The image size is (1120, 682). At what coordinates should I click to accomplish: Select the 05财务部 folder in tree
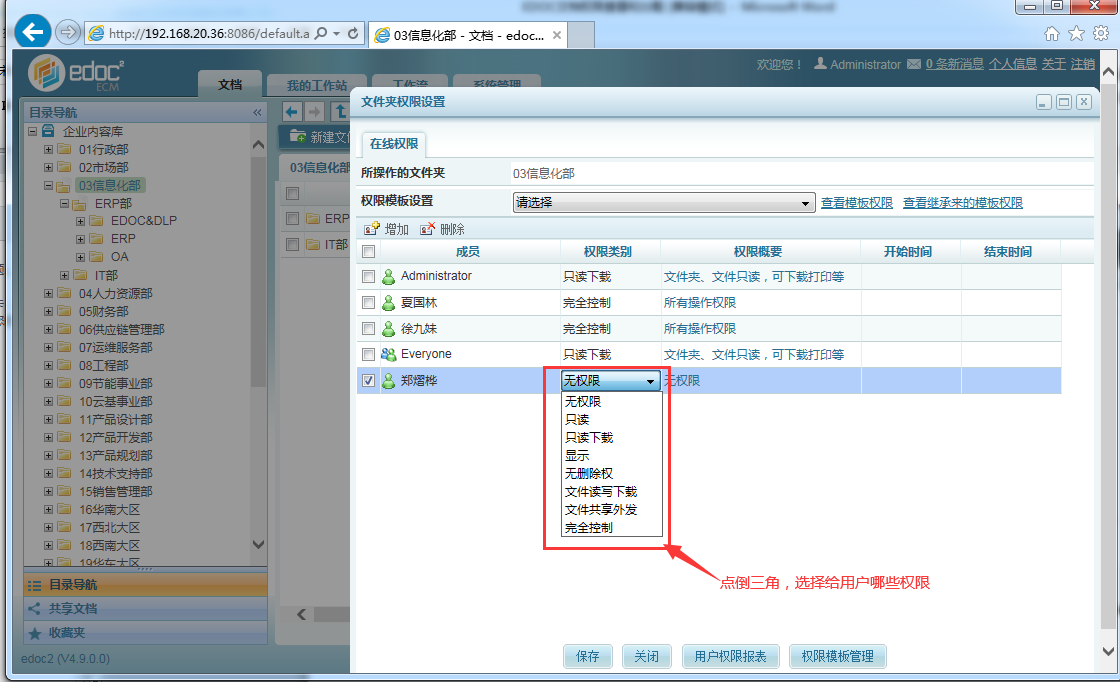pyautogui.click(x=103, y=312)
